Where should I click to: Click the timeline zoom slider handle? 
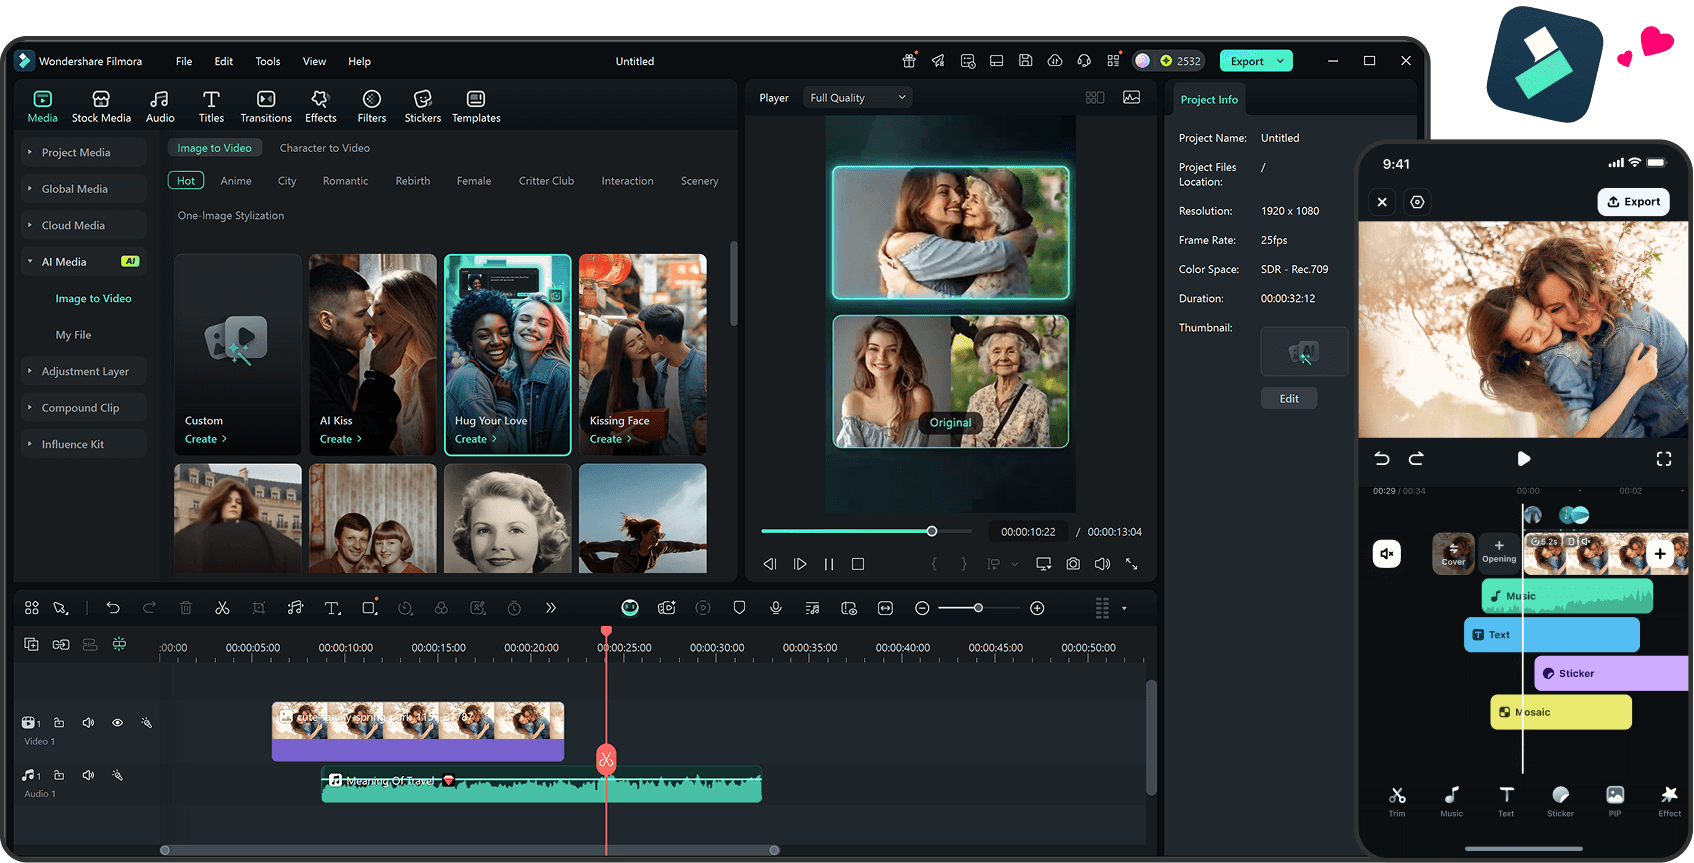pos(978,608)
